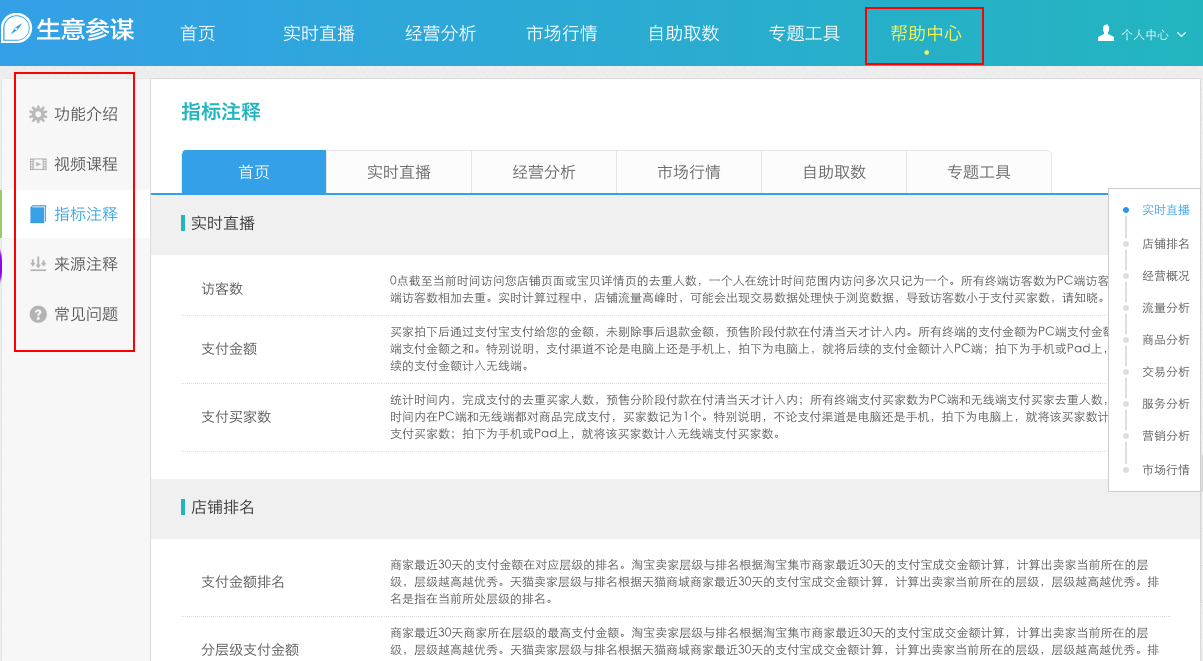Click the 访客数 metric row label
Image resolution: width=1203 pixels, height=661 pixels.
coord(222,289)
